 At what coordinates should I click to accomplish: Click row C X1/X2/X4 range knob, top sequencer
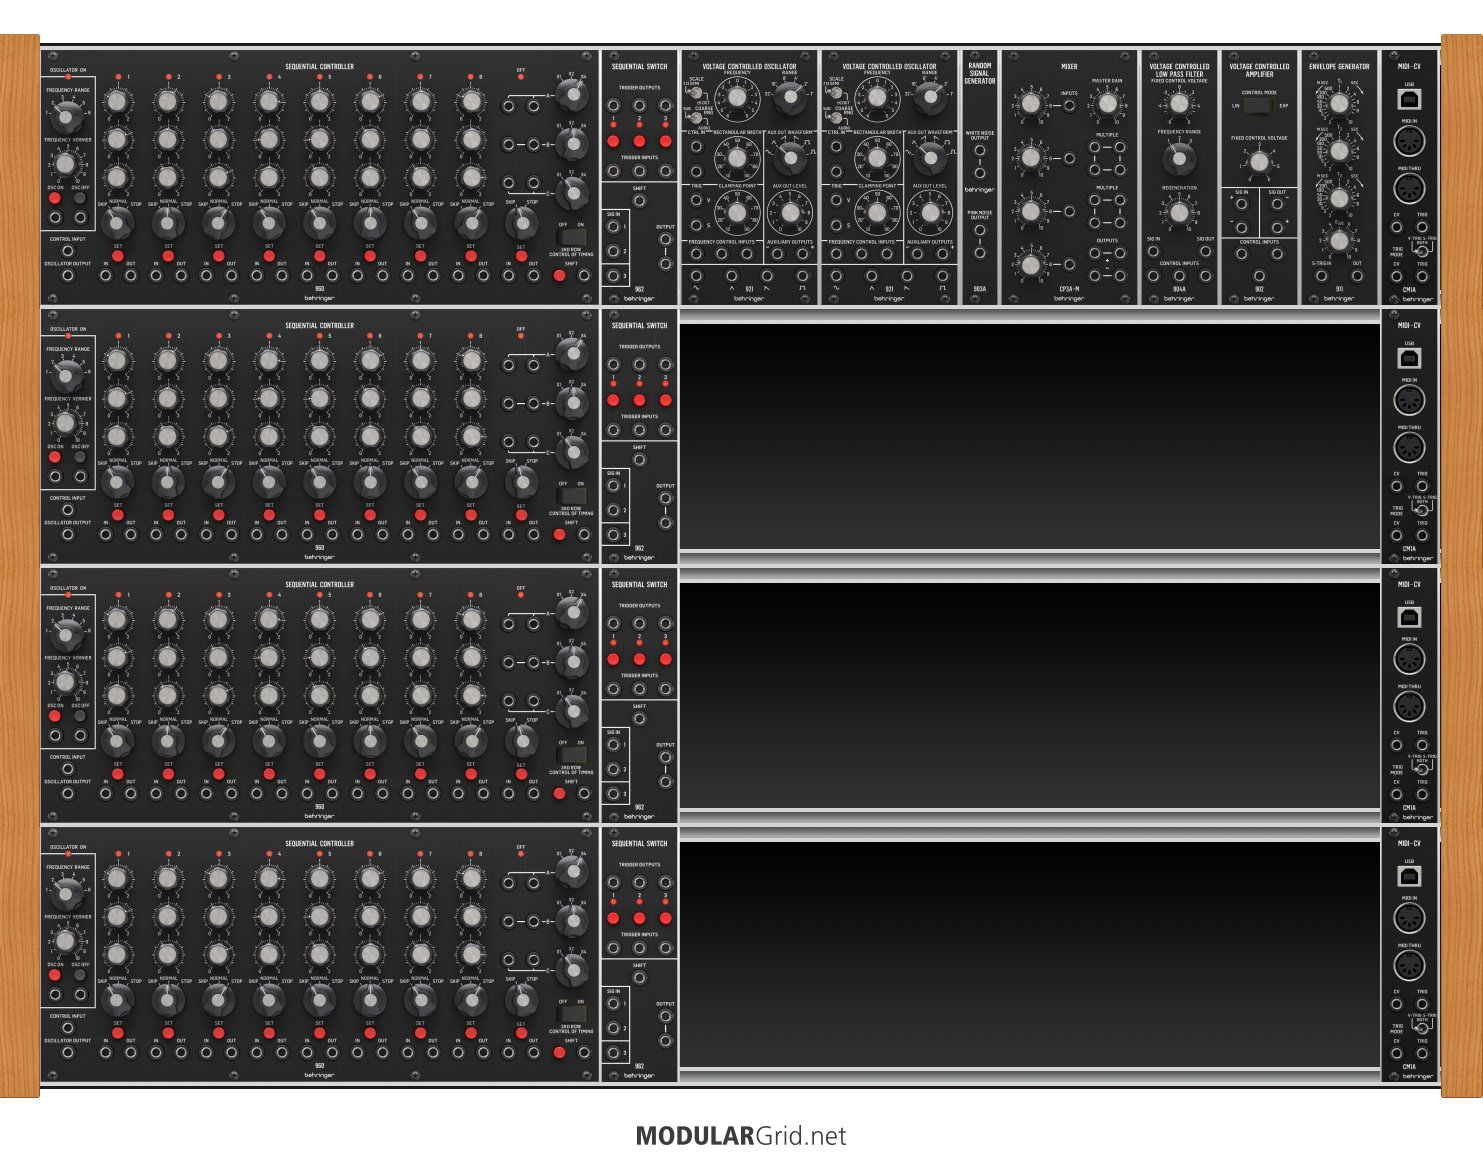(x=572, y=193)
